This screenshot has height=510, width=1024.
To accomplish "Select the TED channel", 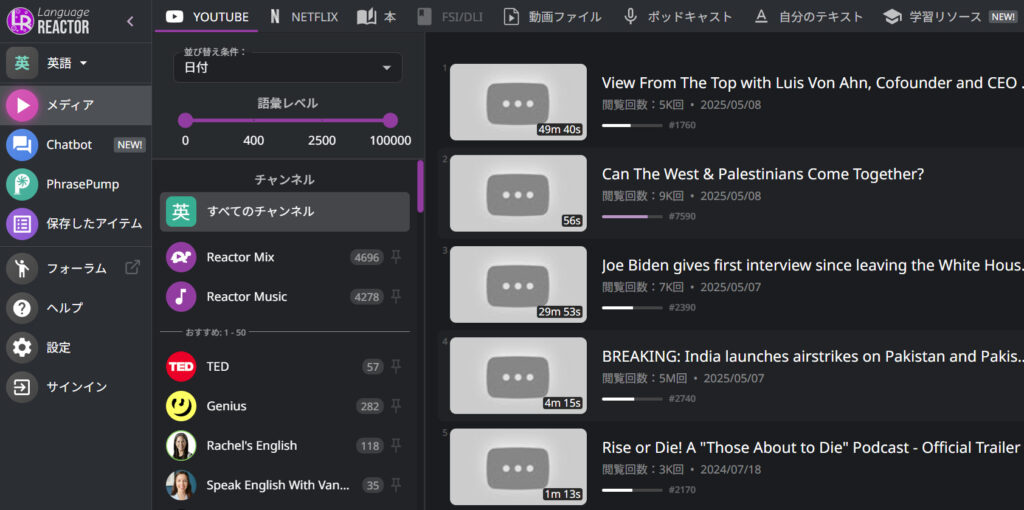I will point(285,367).
